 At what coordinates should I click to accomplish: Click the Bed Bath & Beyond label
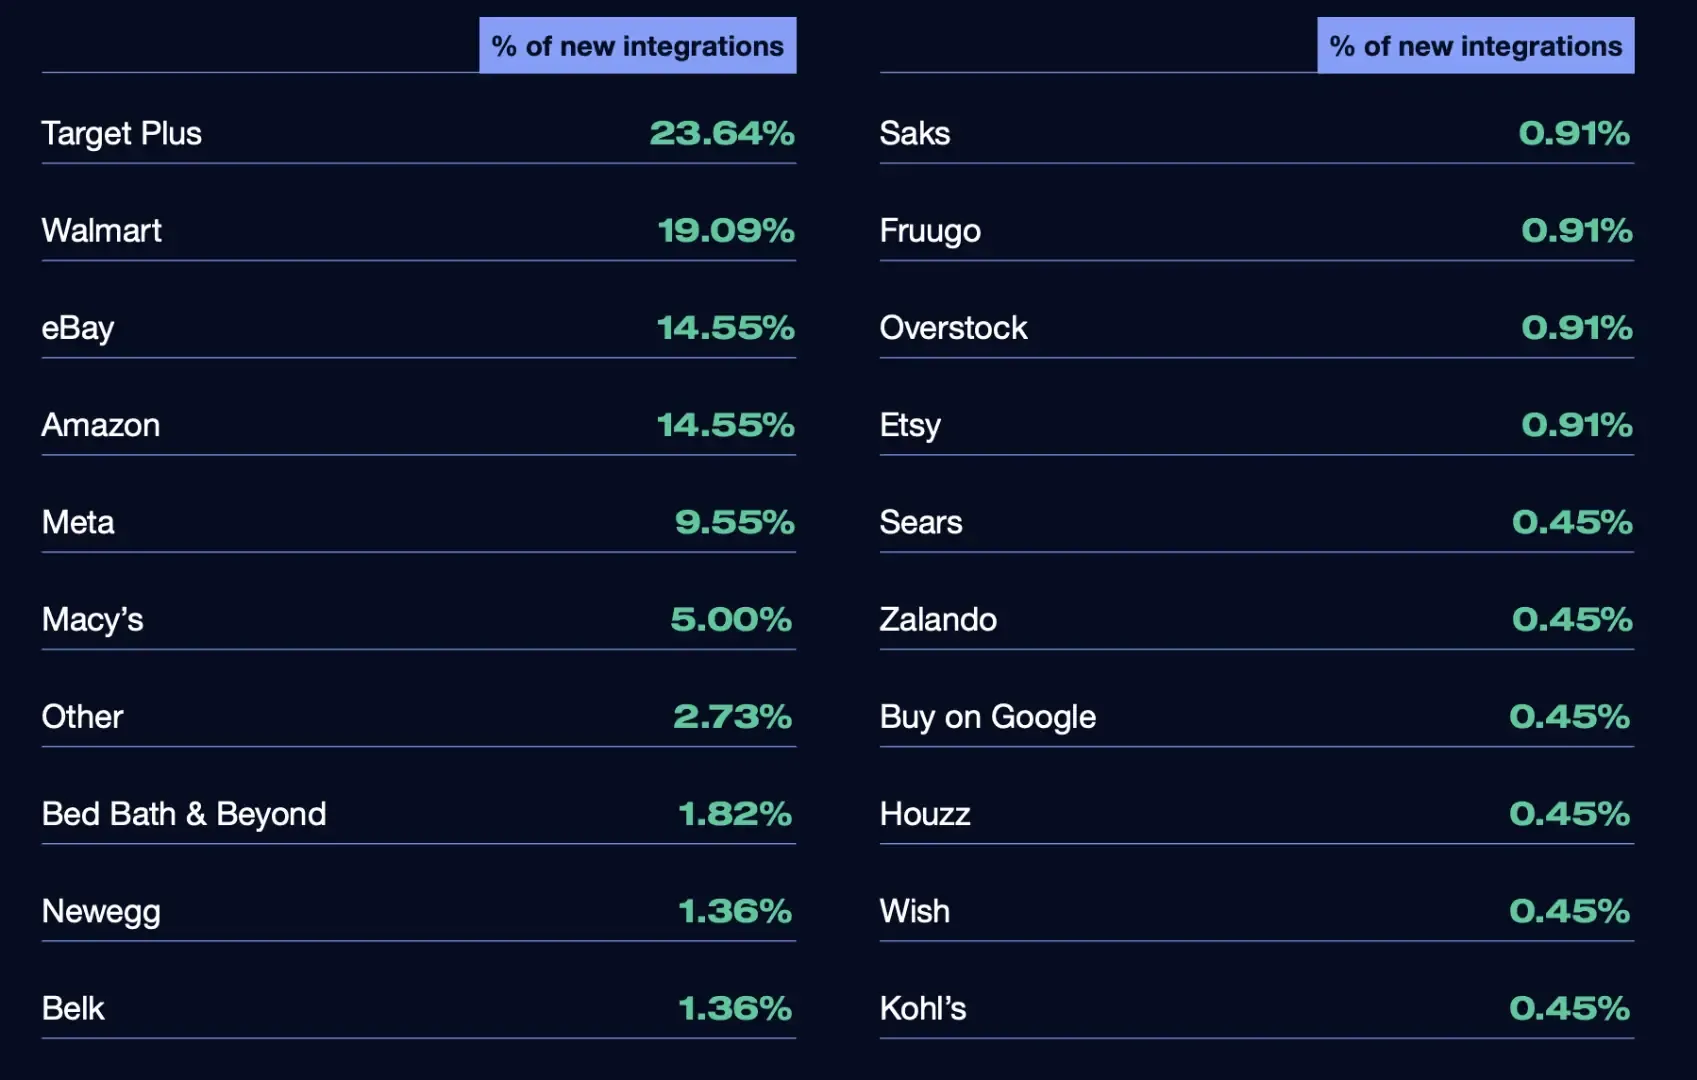184,815
